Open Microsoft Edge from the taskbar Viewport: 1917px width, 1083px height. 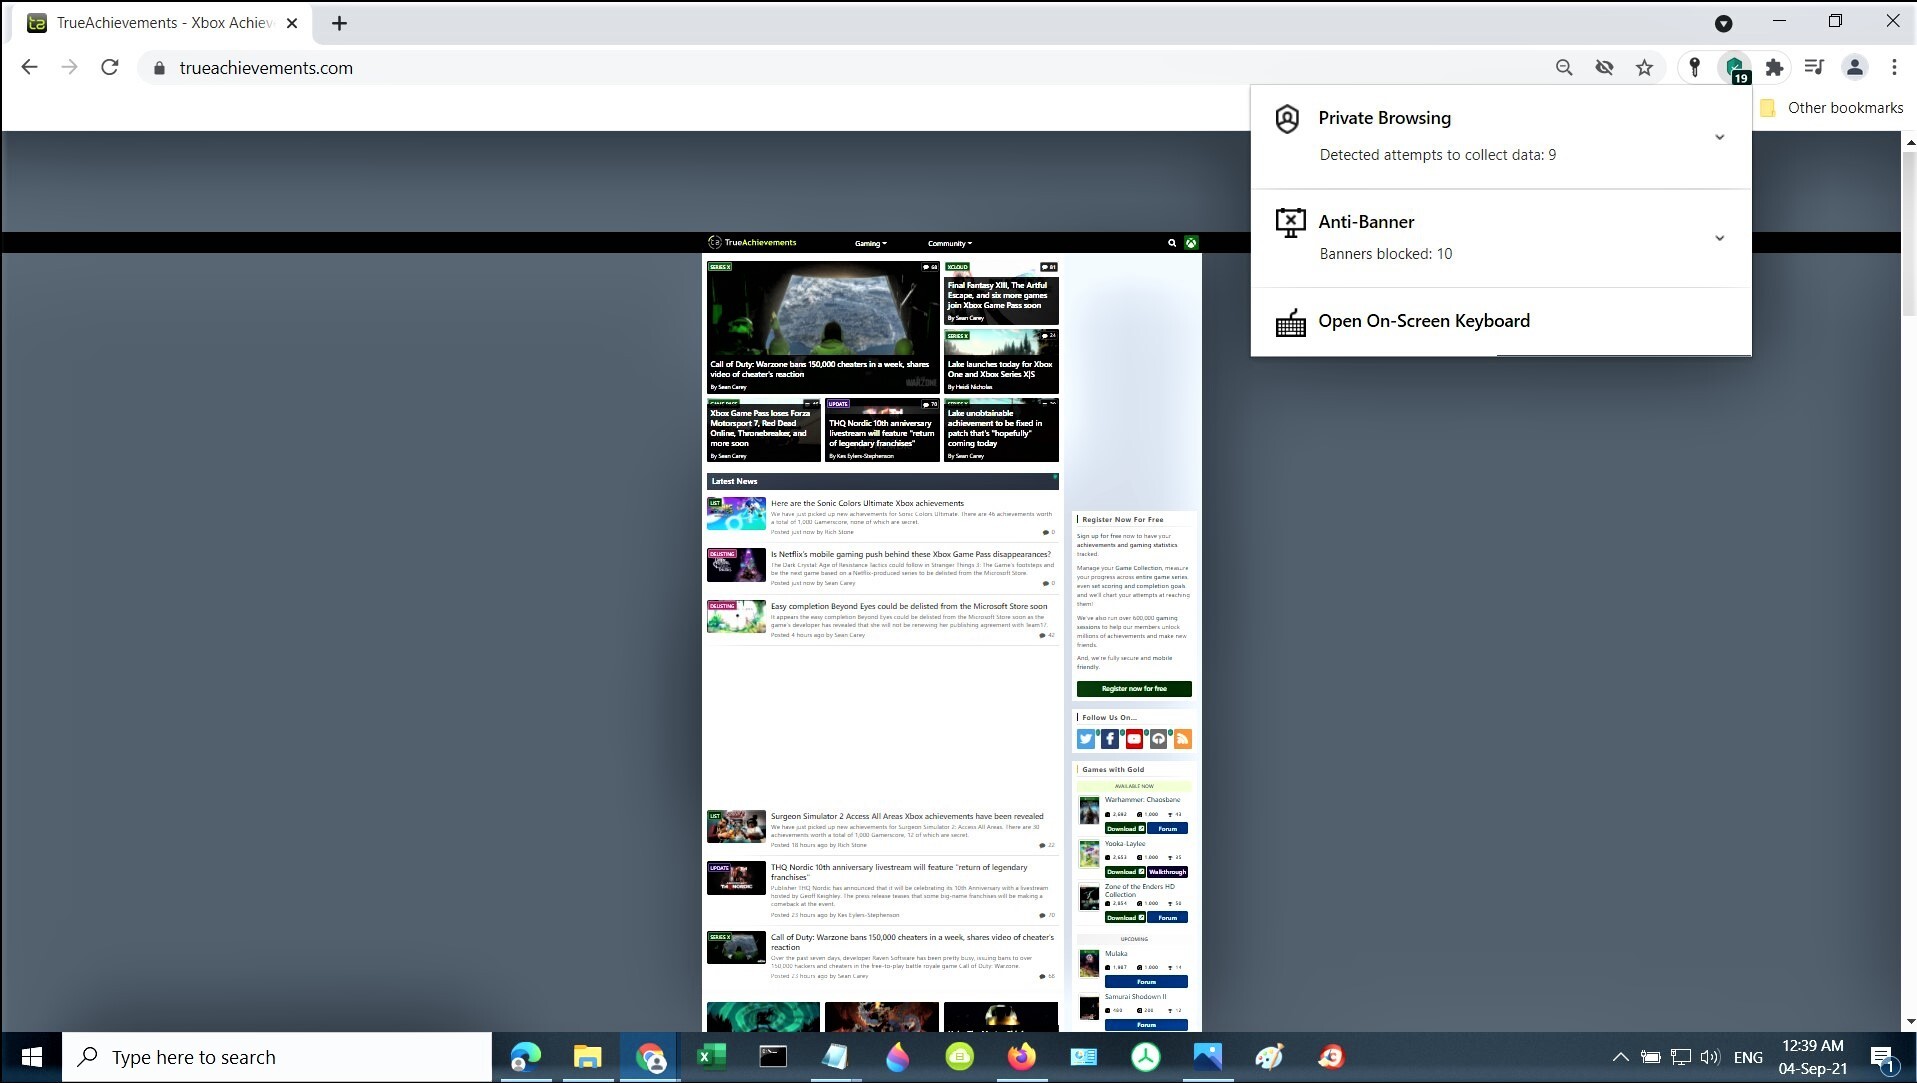525,1057
